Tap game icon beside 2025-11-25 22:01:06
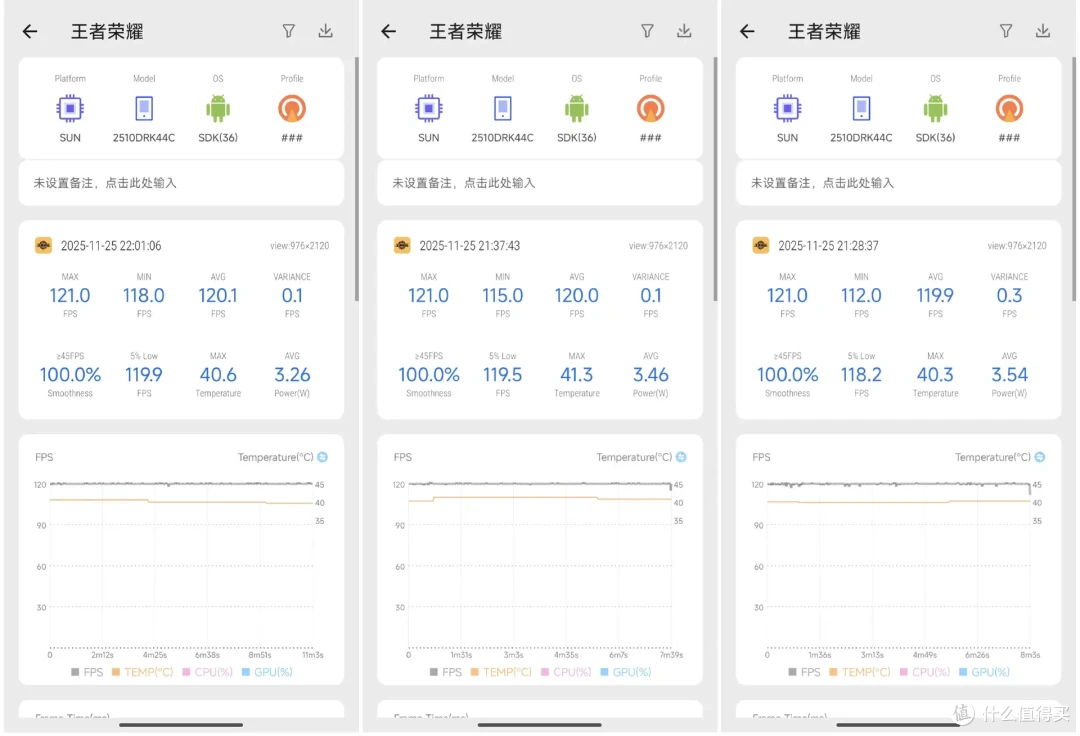 [x=43, y=245]
